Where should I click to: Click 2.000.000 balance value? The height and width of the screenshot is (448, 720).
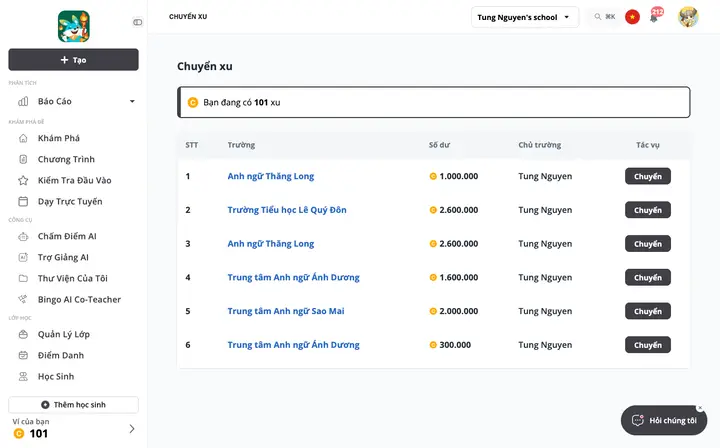[458, 311]
